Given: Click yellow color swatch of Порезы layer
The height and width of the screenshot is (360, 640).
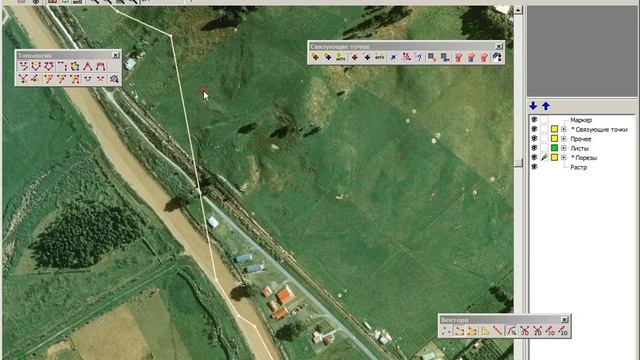Looking at the screenshot, I should coord(554,158).
